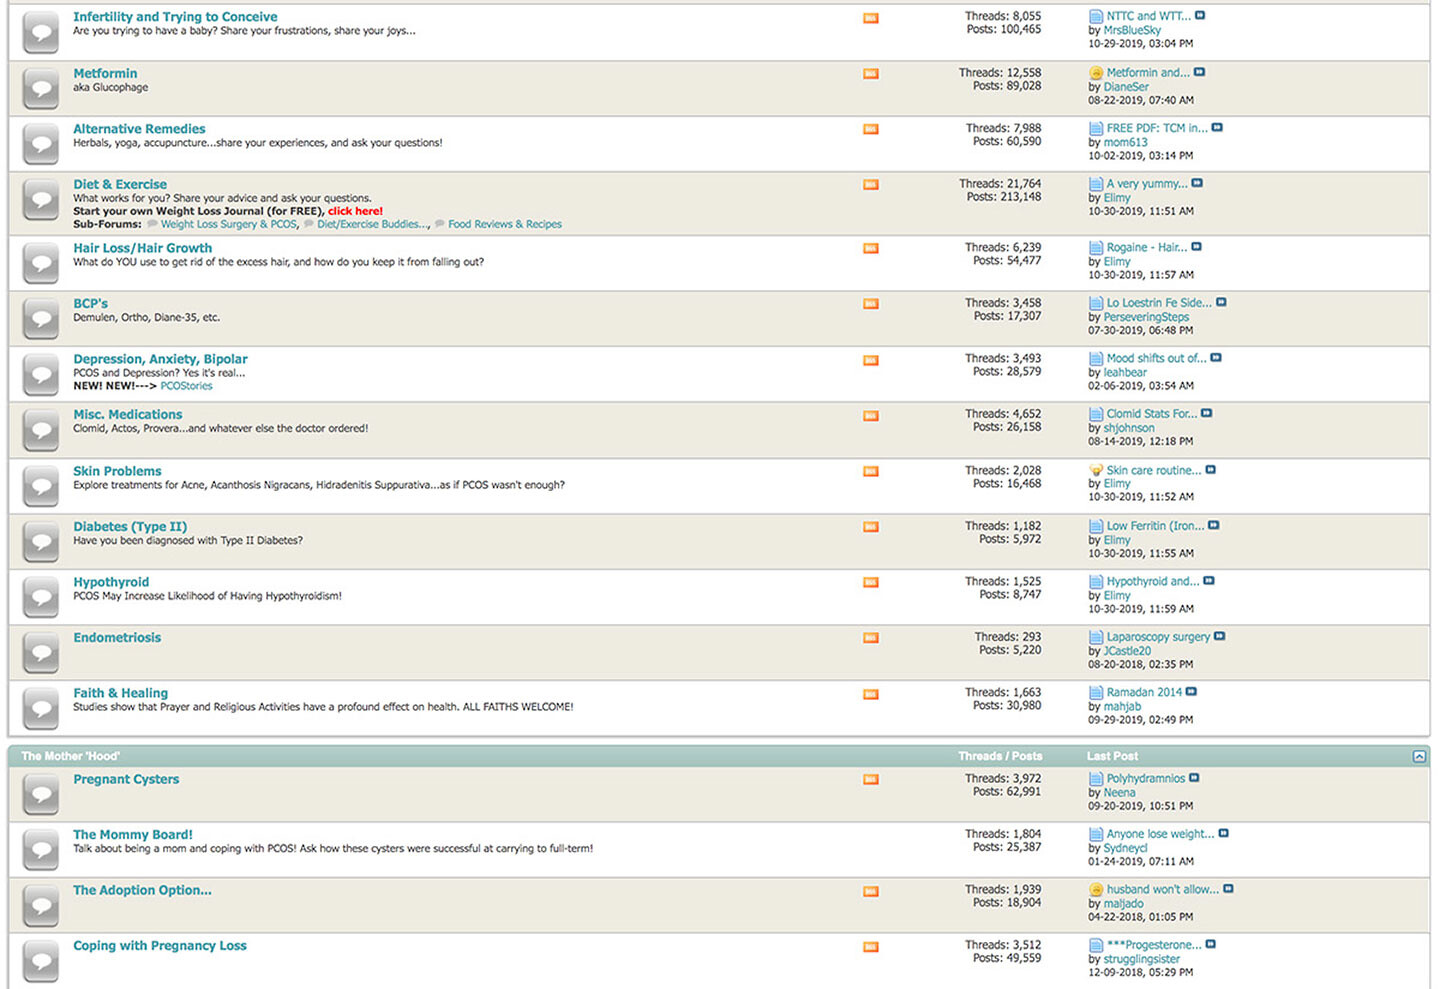Click the Diet & Exercise forum status icon
The height and width of the screenshot is (989, 1440).
coord(41,200)
